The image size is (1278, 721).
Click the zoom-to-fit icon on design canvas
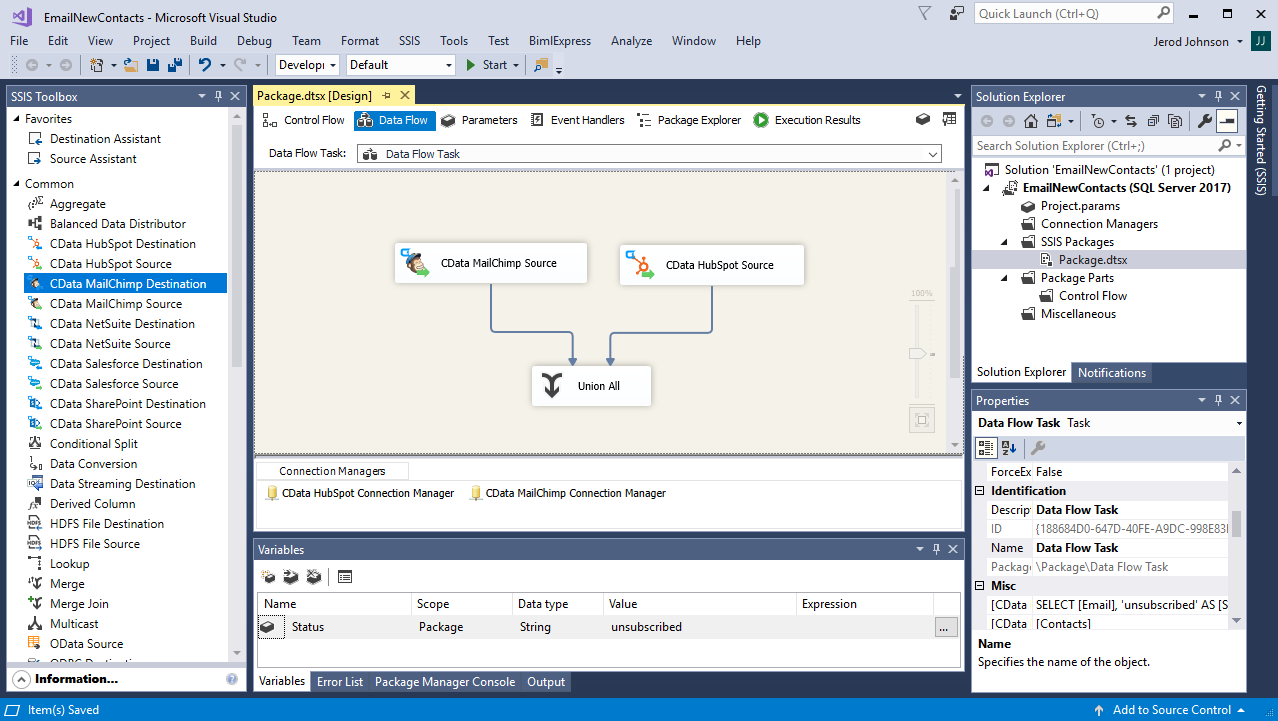coord(922,419)
